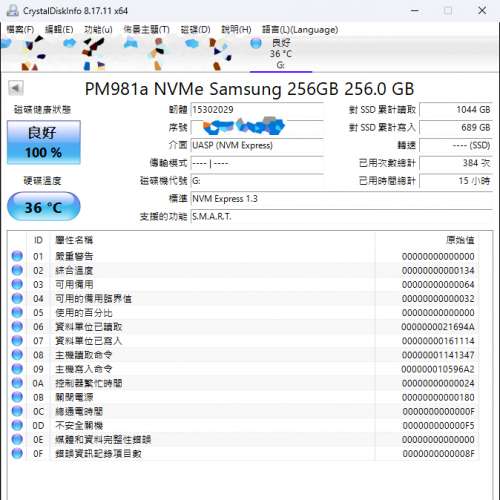Open the 編輯(E) menu
500x500 pixels.
[59, 30]
